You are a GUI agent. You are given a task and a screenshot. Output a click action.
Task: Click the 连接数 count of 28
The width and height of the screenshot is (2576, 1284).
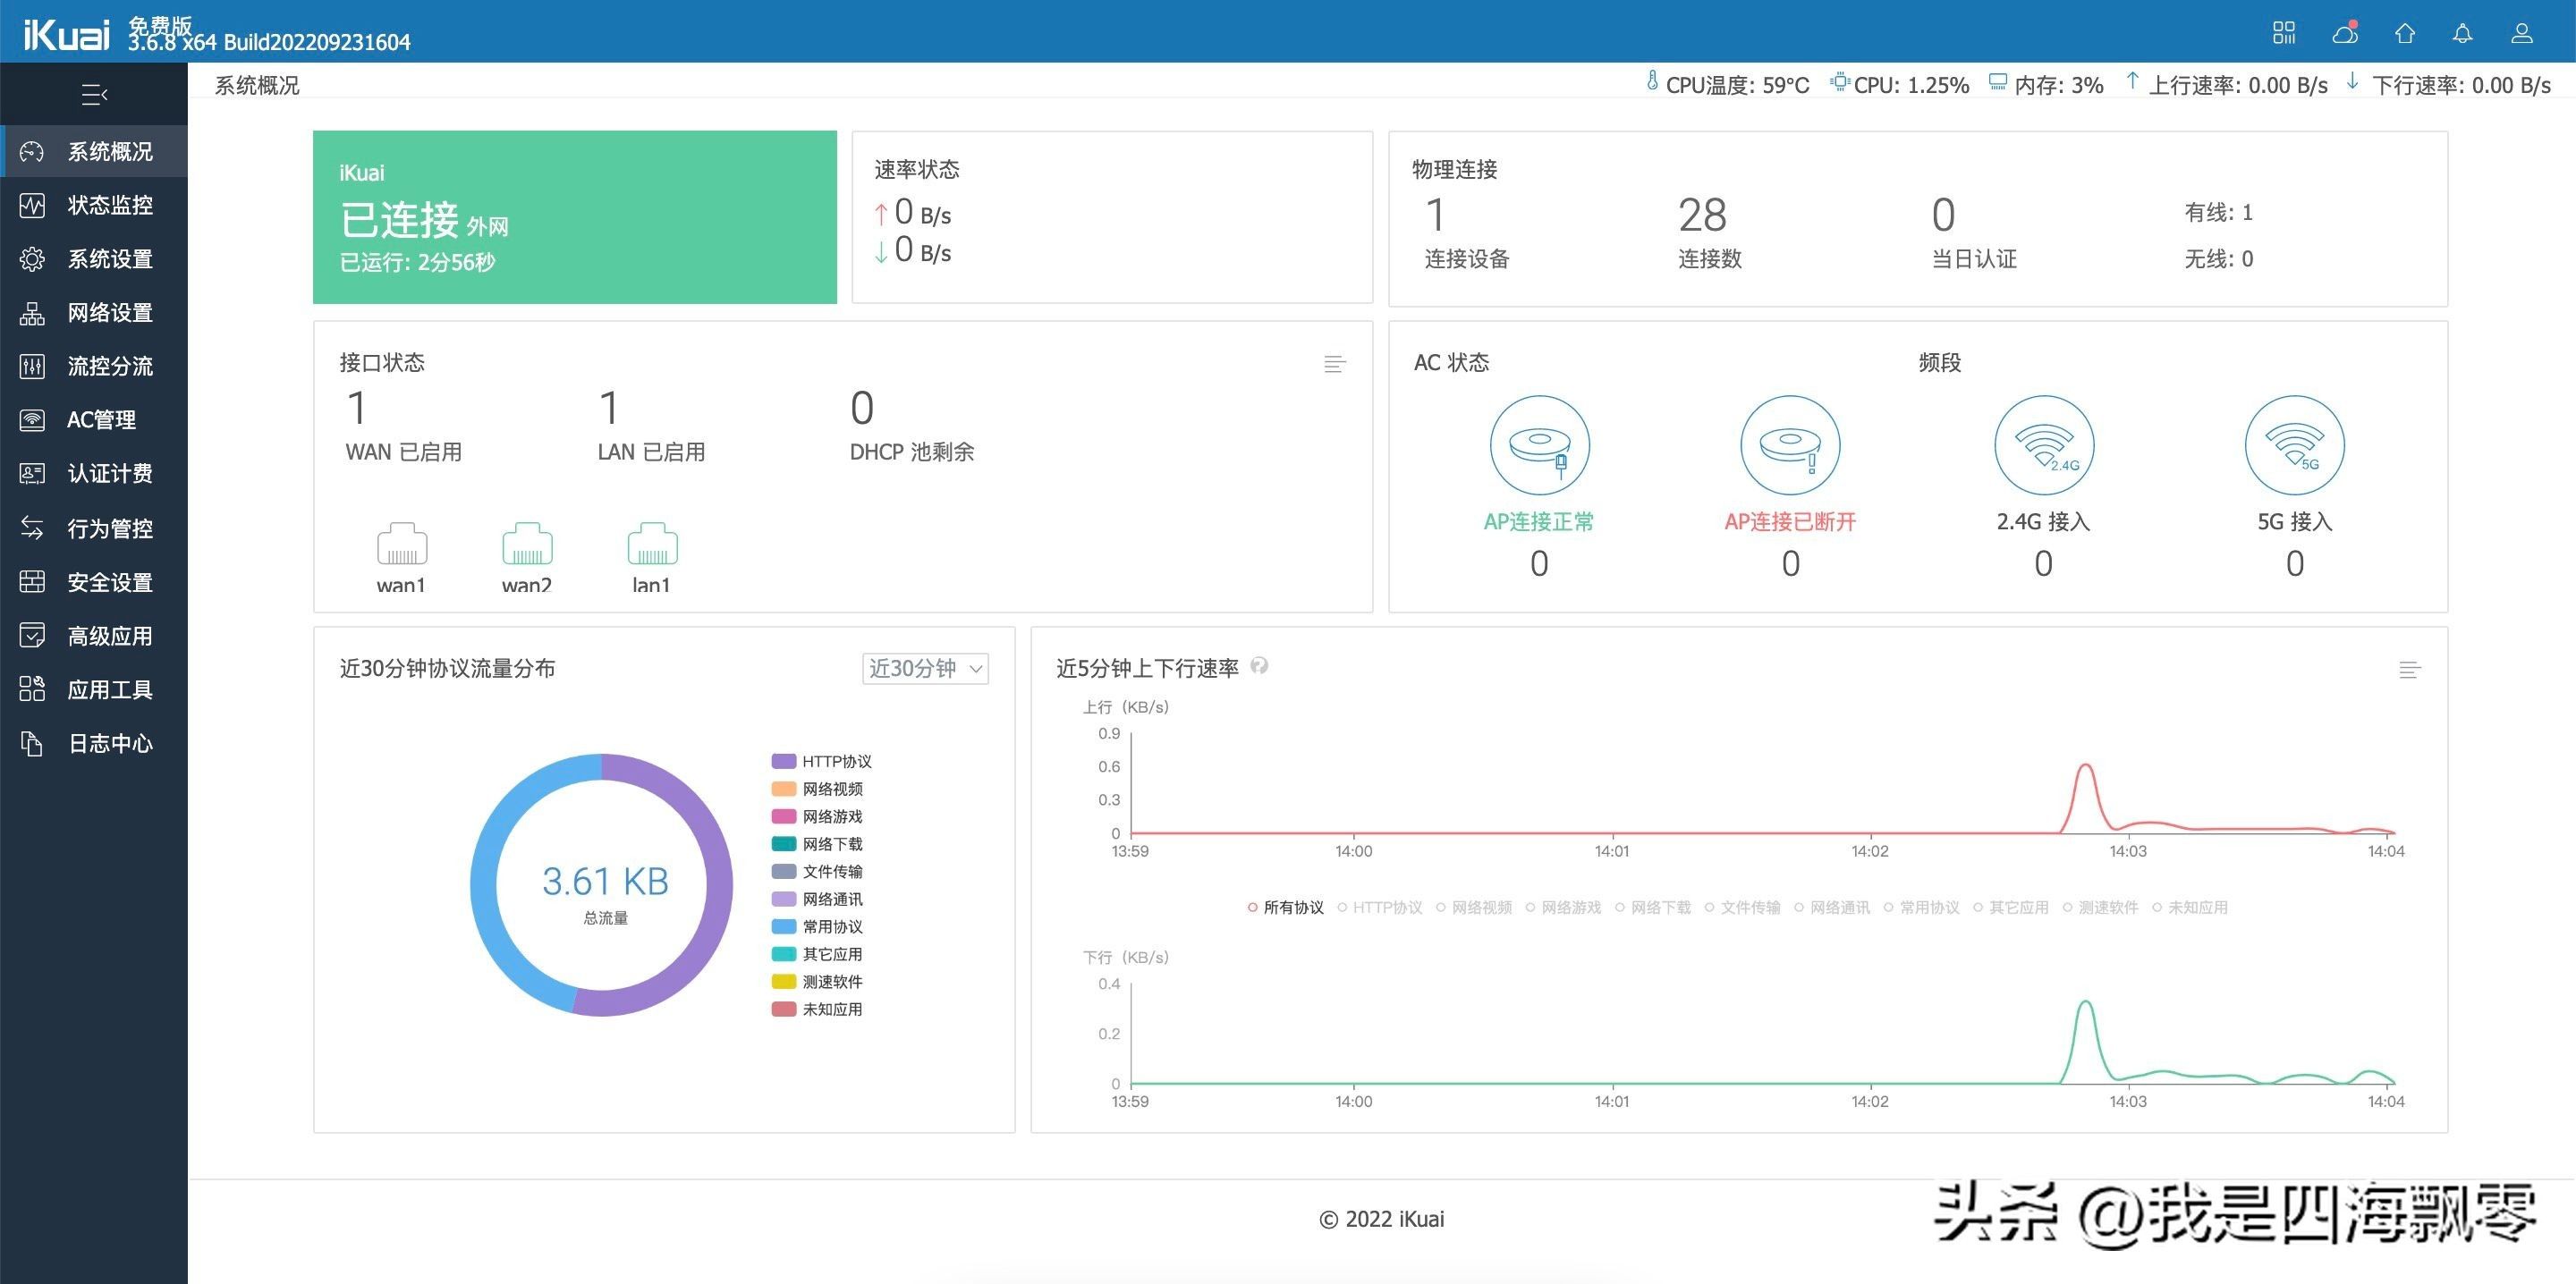point(1703,215)
